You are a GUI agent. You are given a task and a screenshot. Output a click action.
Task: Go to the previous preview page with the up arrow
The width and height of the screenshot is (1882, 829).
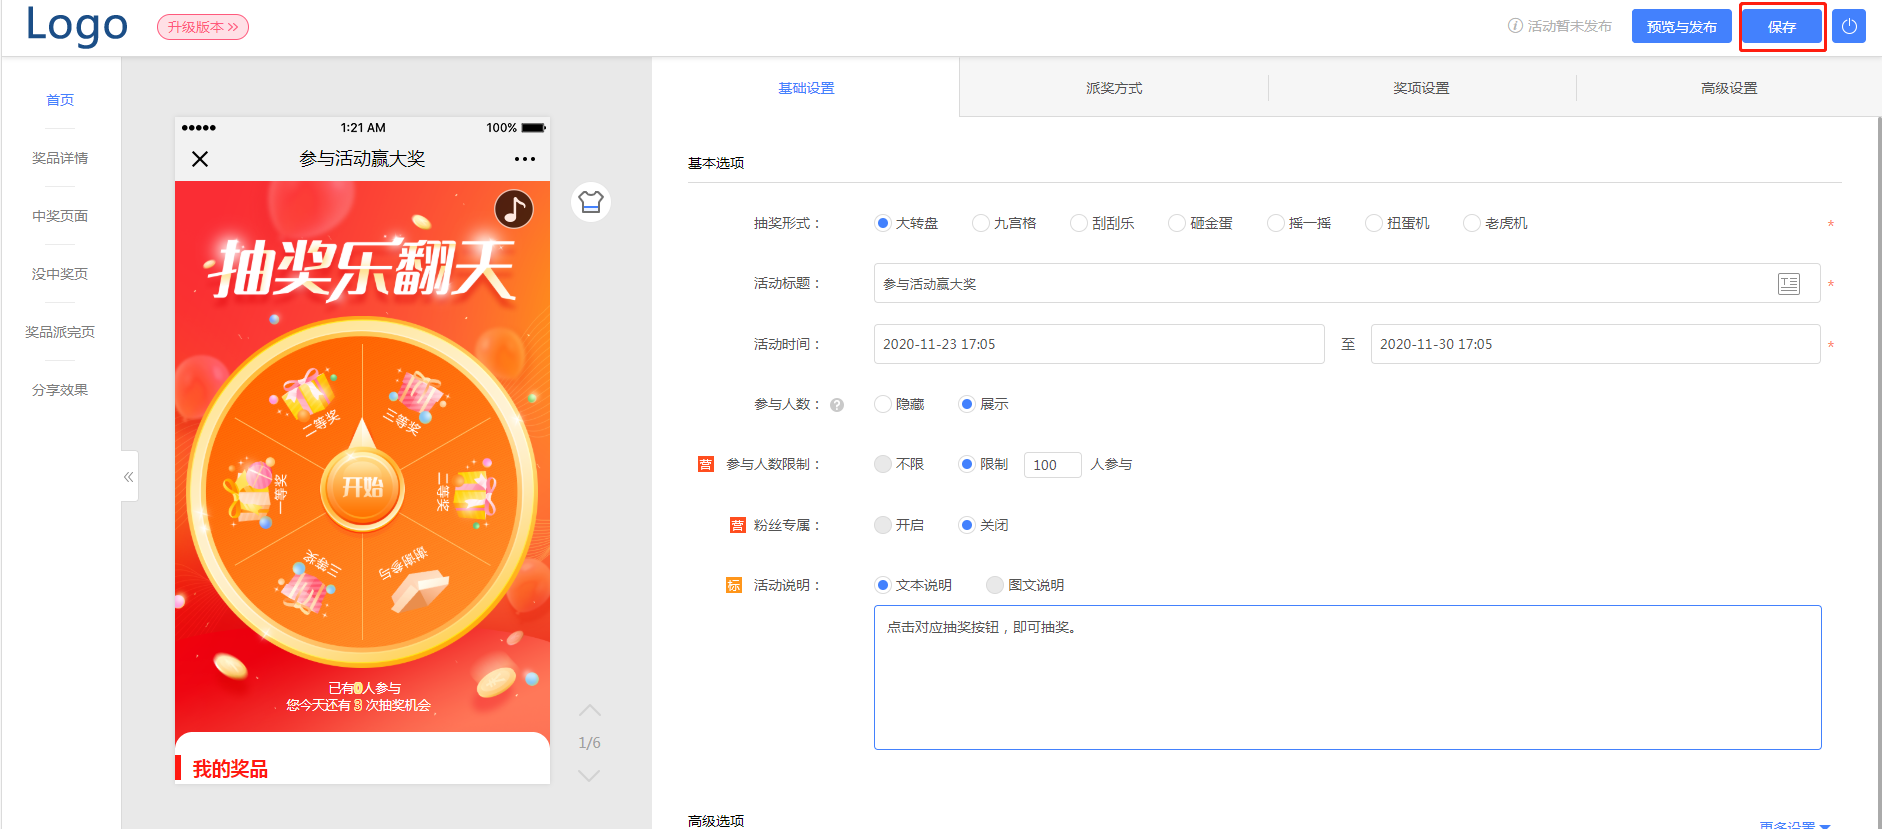(590, 710)
